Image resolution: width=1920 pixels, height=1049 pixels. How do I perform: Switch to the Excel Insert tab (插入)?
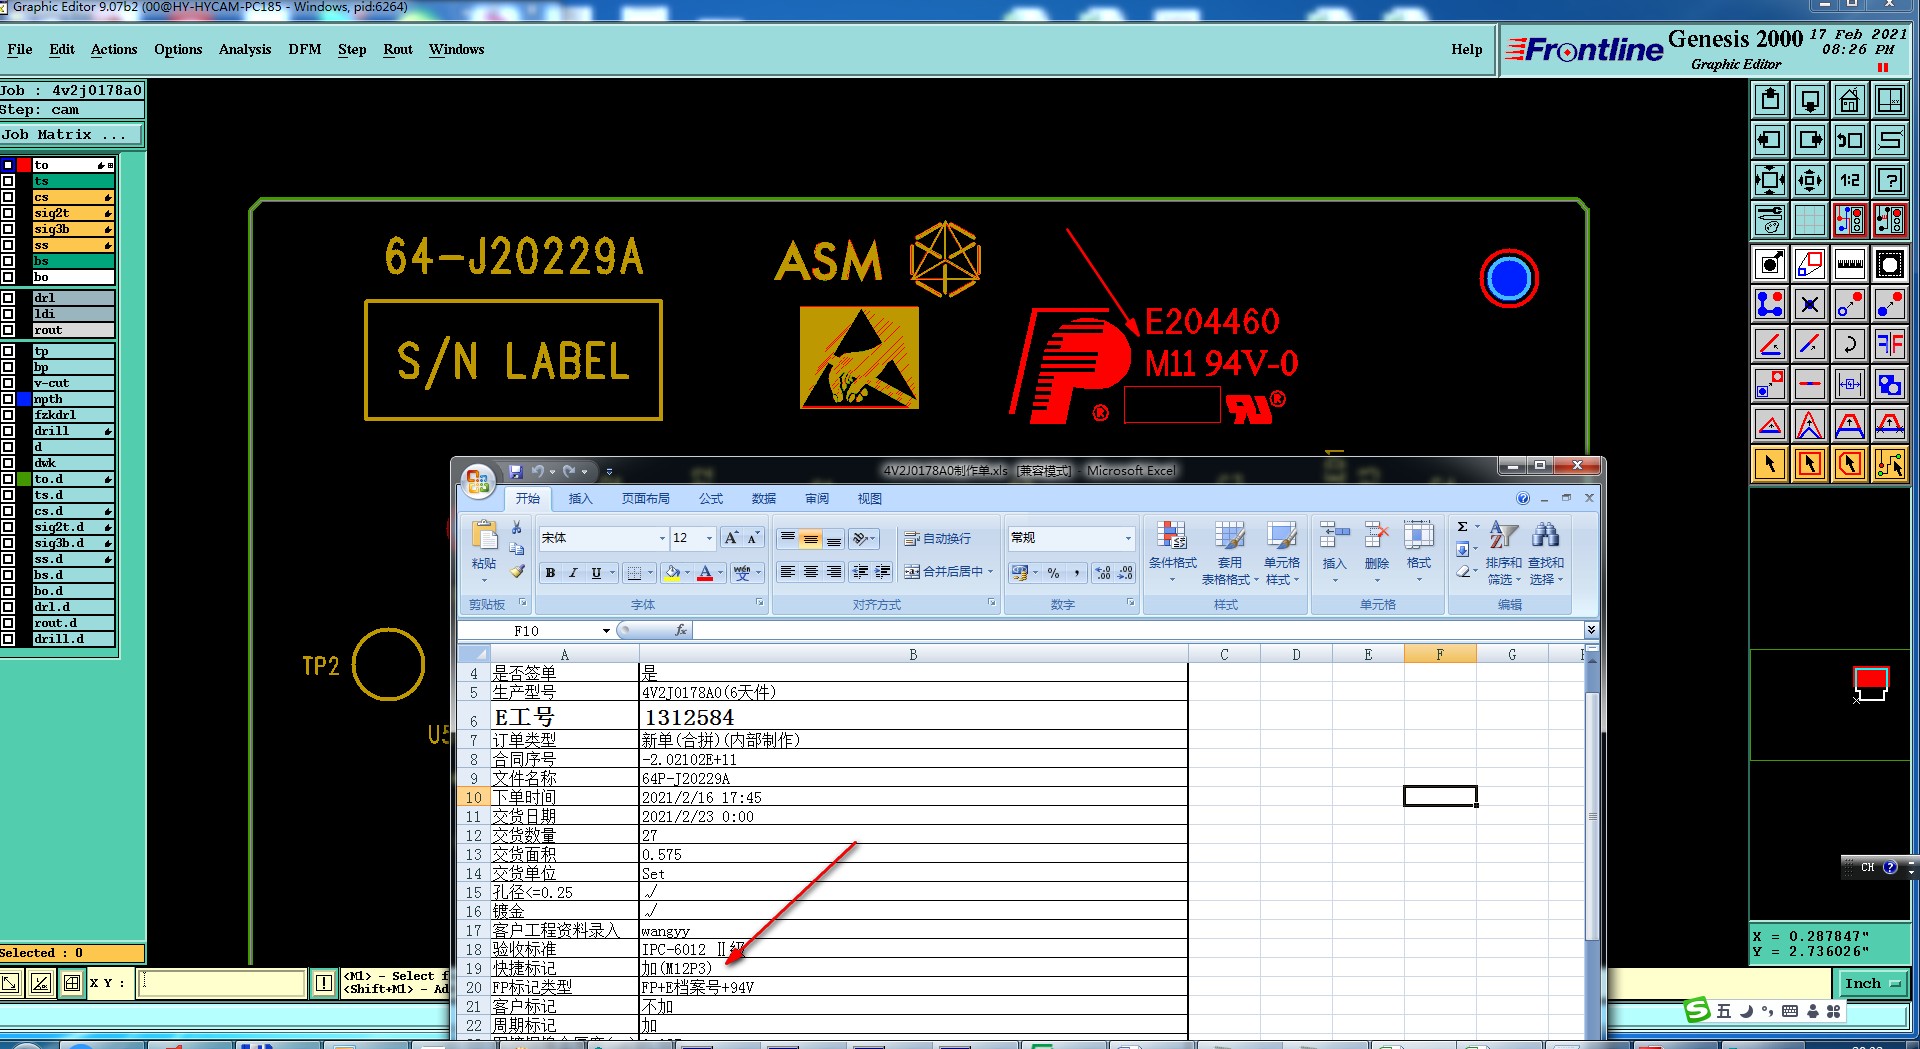tap(580, 498)
